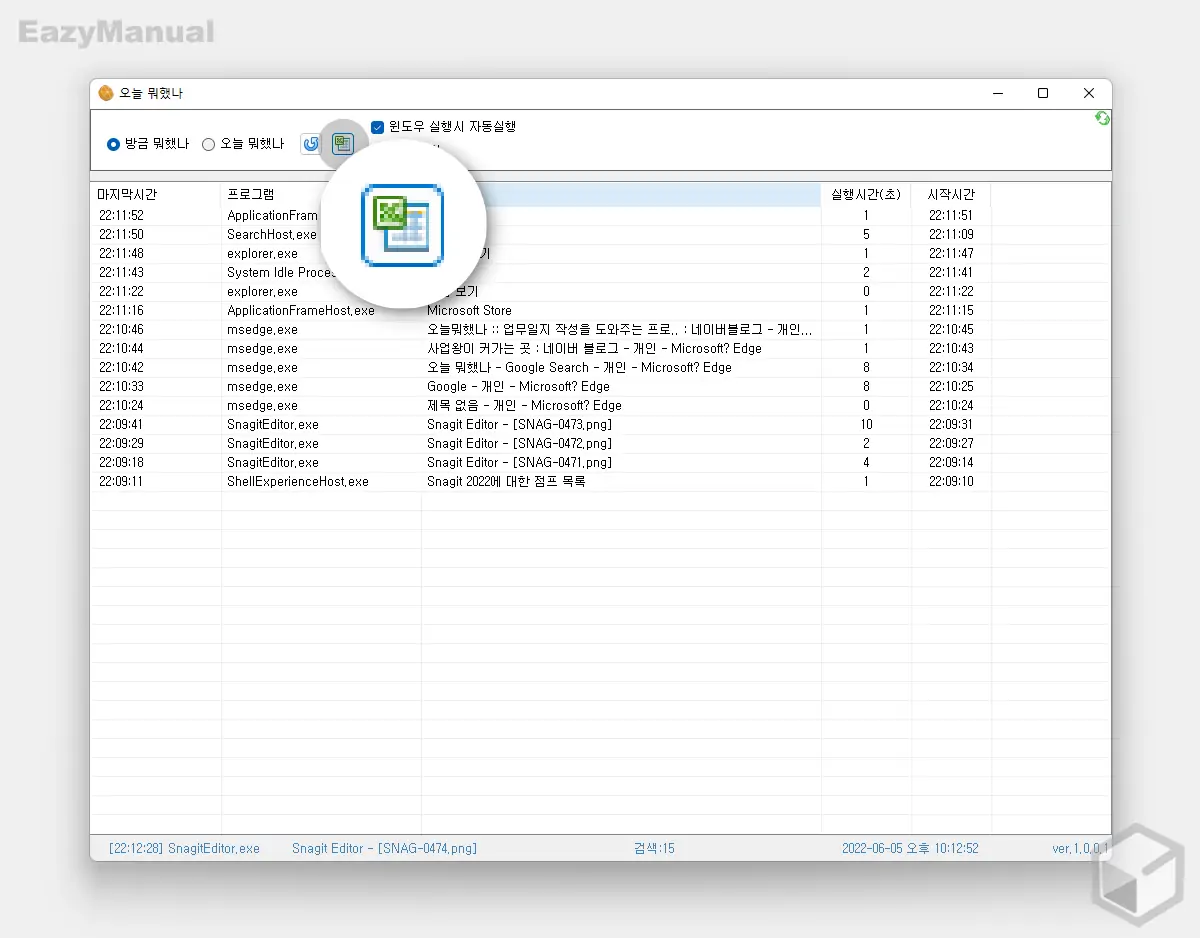Click the SNAG-0474.png status bar entry

384,848
